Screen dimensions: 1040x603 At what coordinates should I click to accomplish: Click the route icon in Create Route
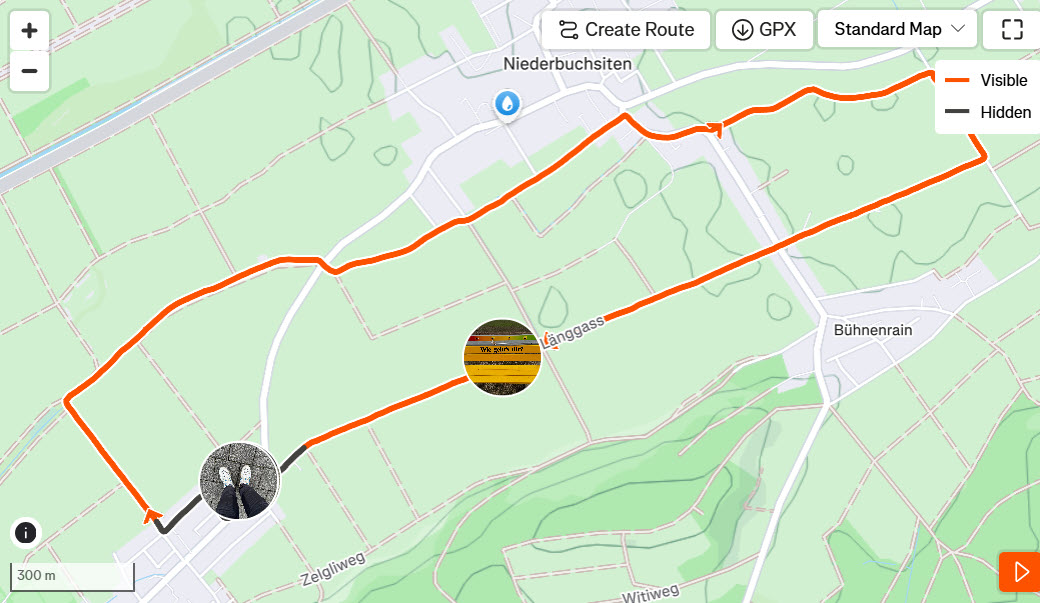[568, 30]
